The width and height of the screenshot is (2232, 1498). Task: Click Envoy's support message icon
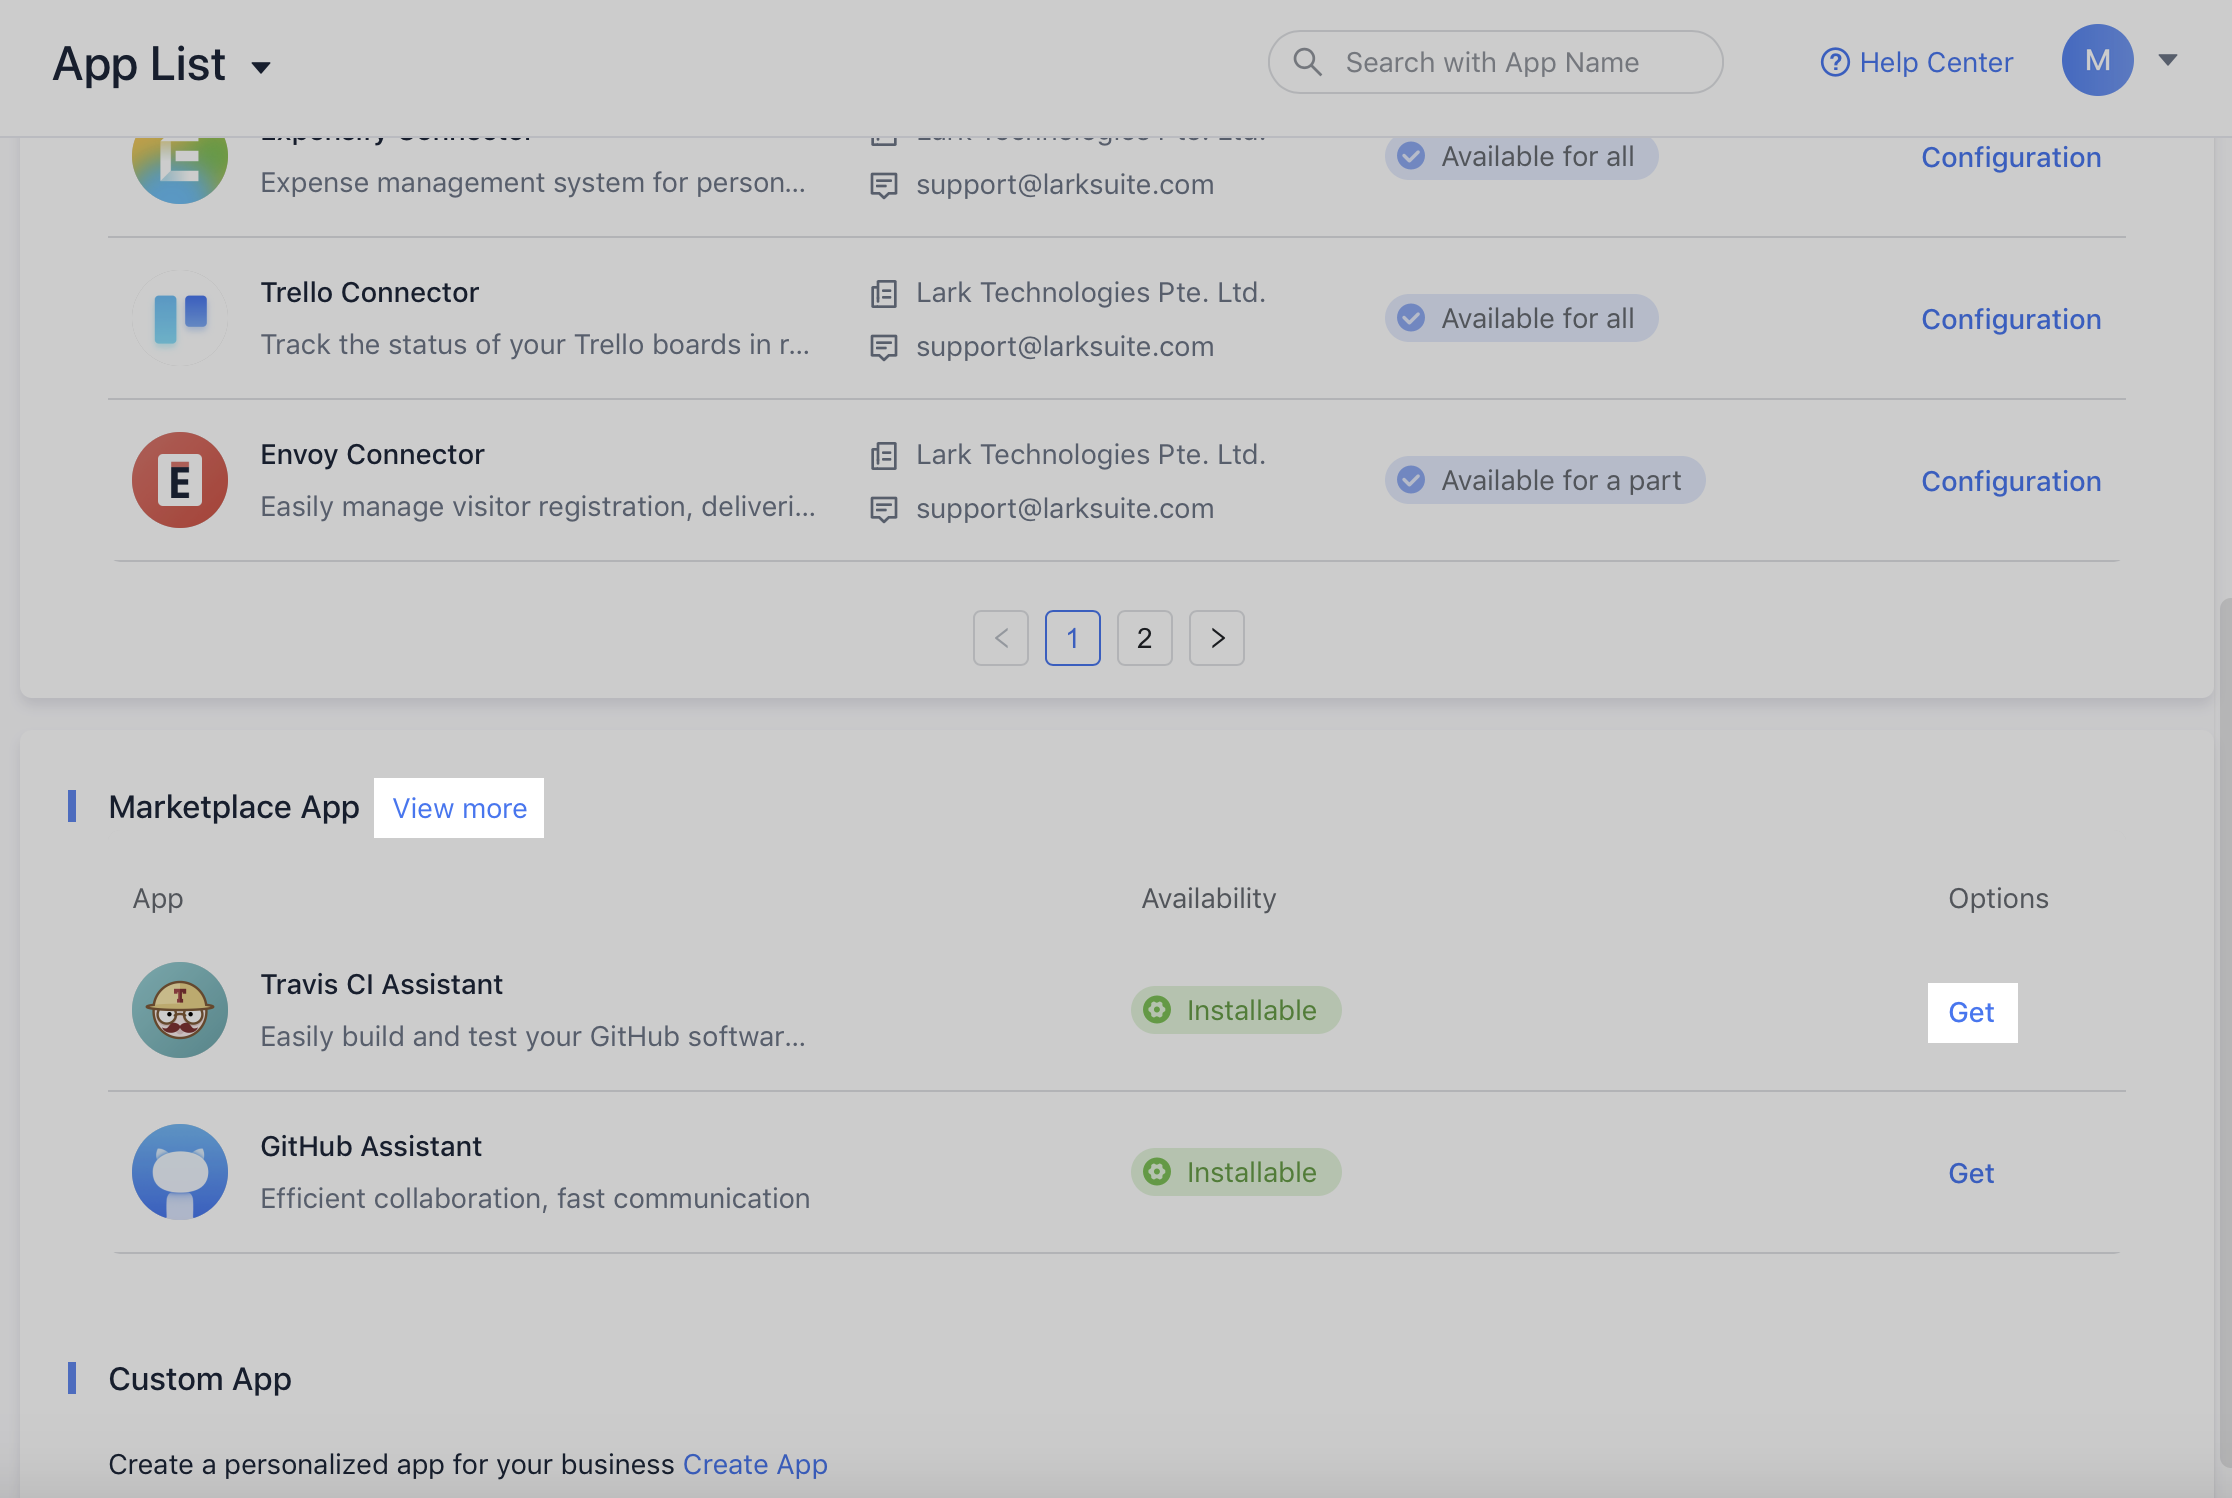tap(884, 509)
